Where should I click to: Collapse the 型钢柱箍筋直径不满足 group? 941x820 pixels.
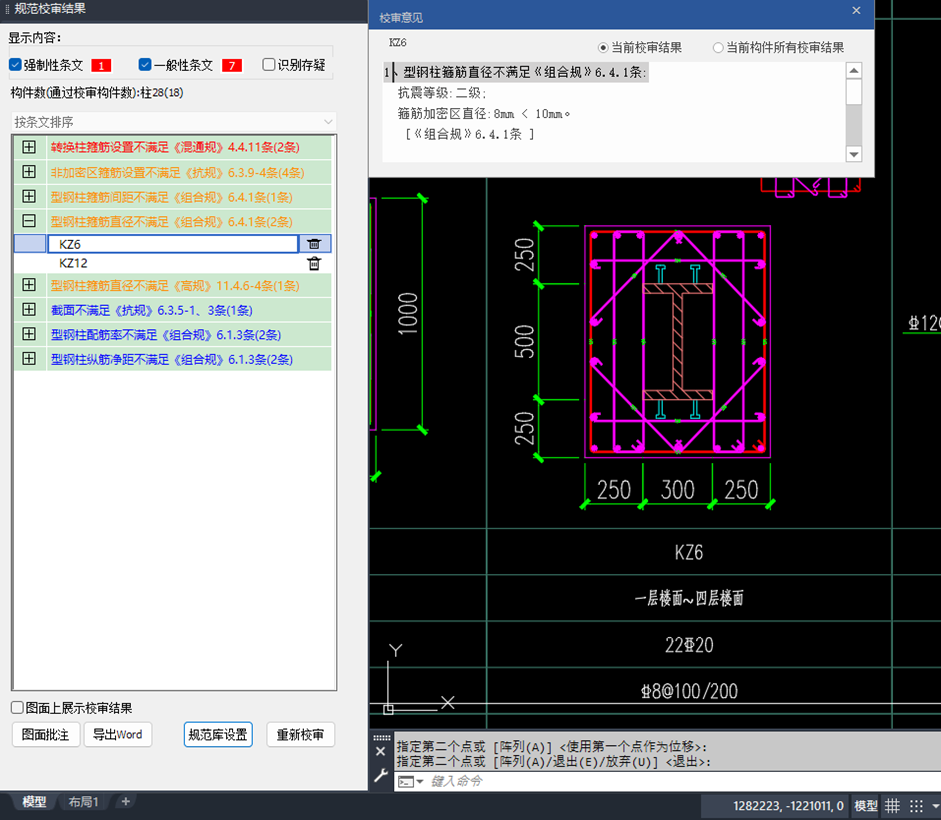[30, 221]
